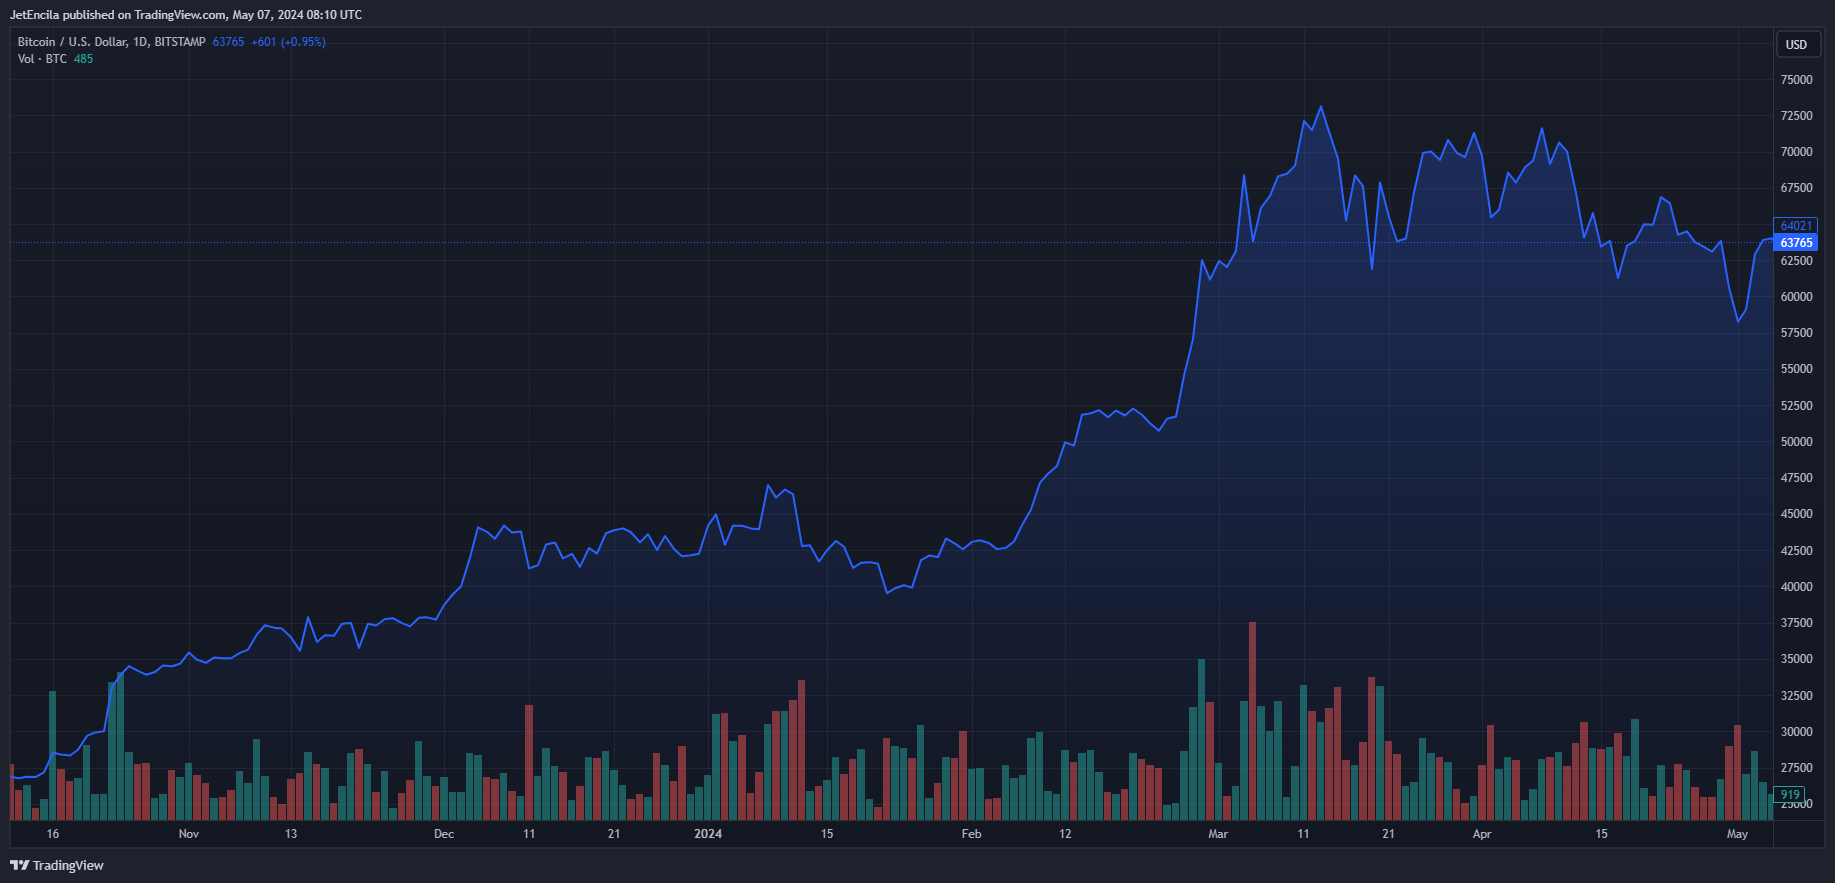Viewport: 1835px width, 883px height.
Task: Select the May date on time axis
Action: coord(1737,834)
